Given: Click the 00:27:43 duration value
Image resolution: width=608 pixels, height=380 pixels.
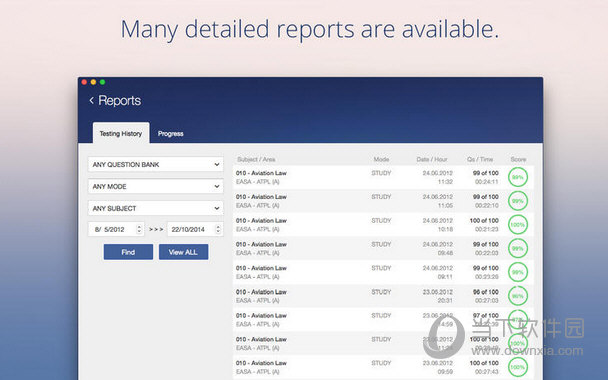Looking at the screenshot, I should point(487,371).
